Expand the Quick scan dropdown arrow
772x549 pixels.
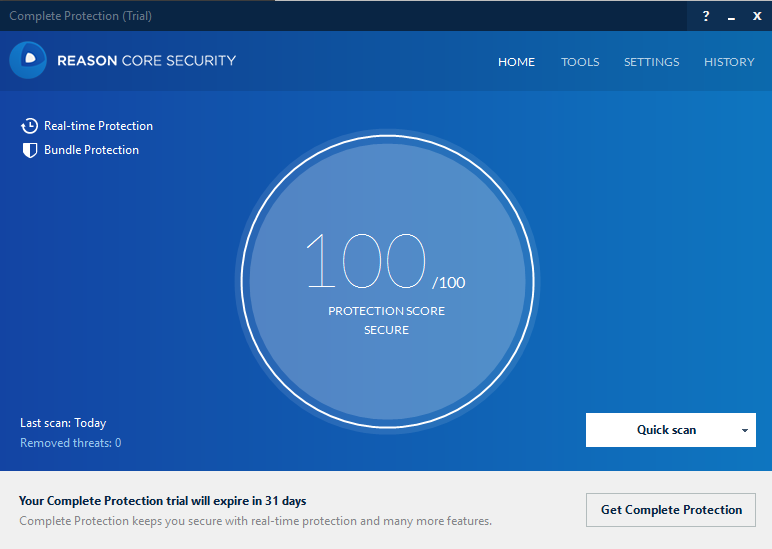pos(744,430)
